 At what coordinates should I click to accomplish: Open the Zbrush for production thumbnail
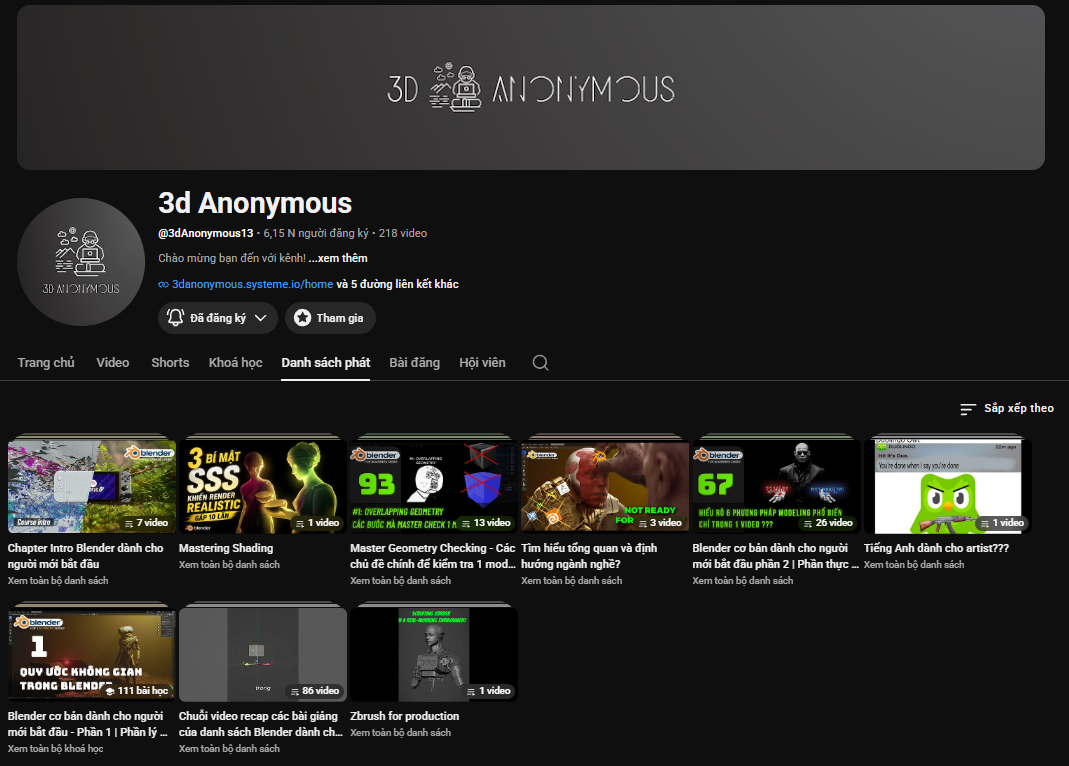pos(434,654)
